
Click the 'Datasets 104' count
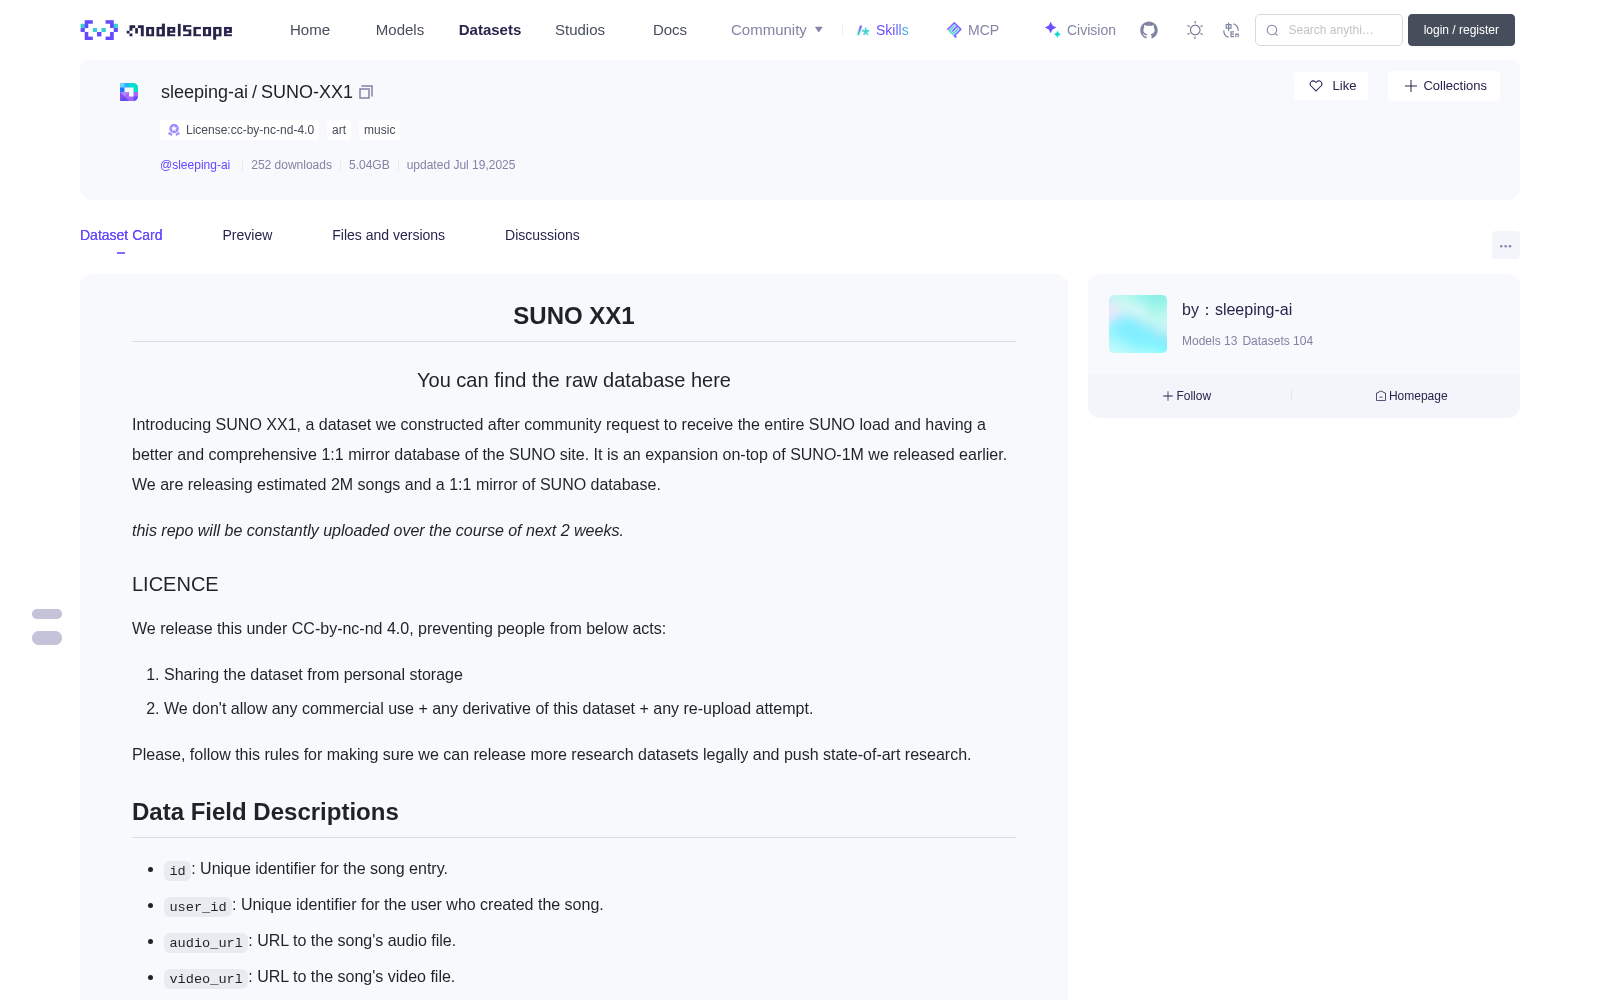pyautogui.click(x=1278, y=341)
